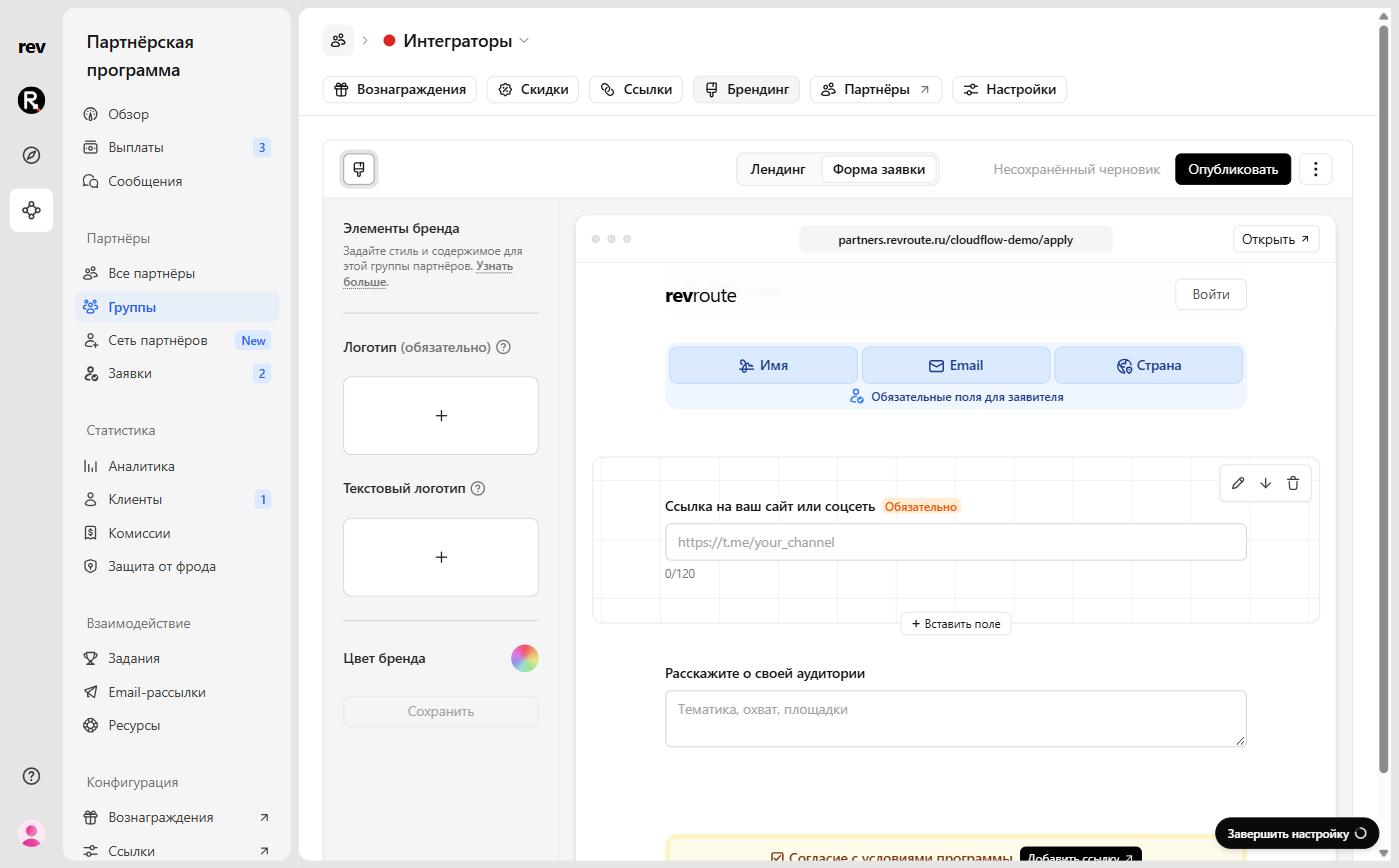Show help tooltip for Логотип
Image resolution: width=1399 pixels, height=868 pixels.
point(503,347)
